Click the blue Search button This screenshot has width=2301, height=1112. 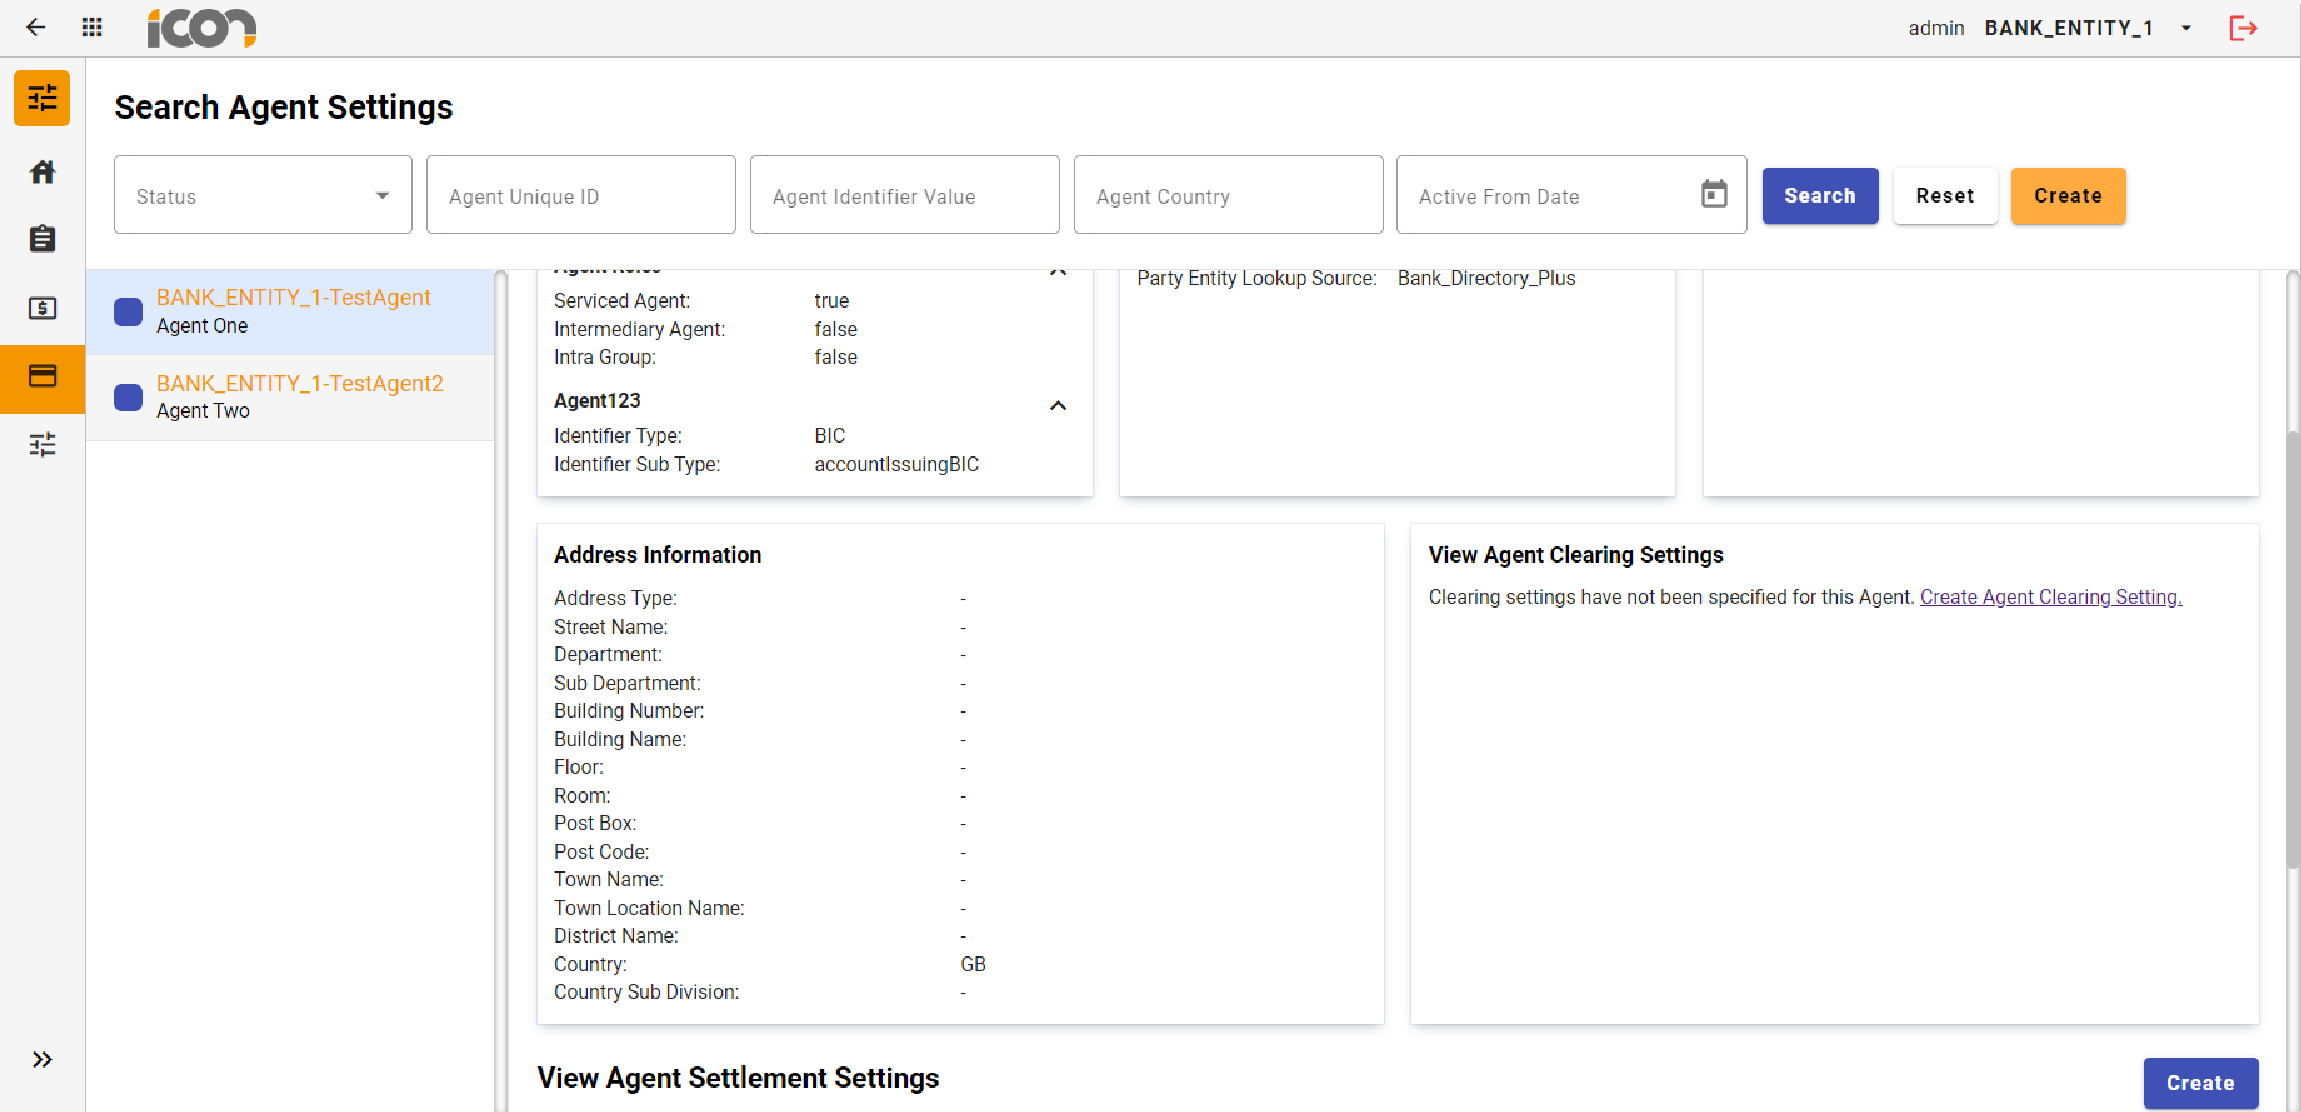[1819, 196]
